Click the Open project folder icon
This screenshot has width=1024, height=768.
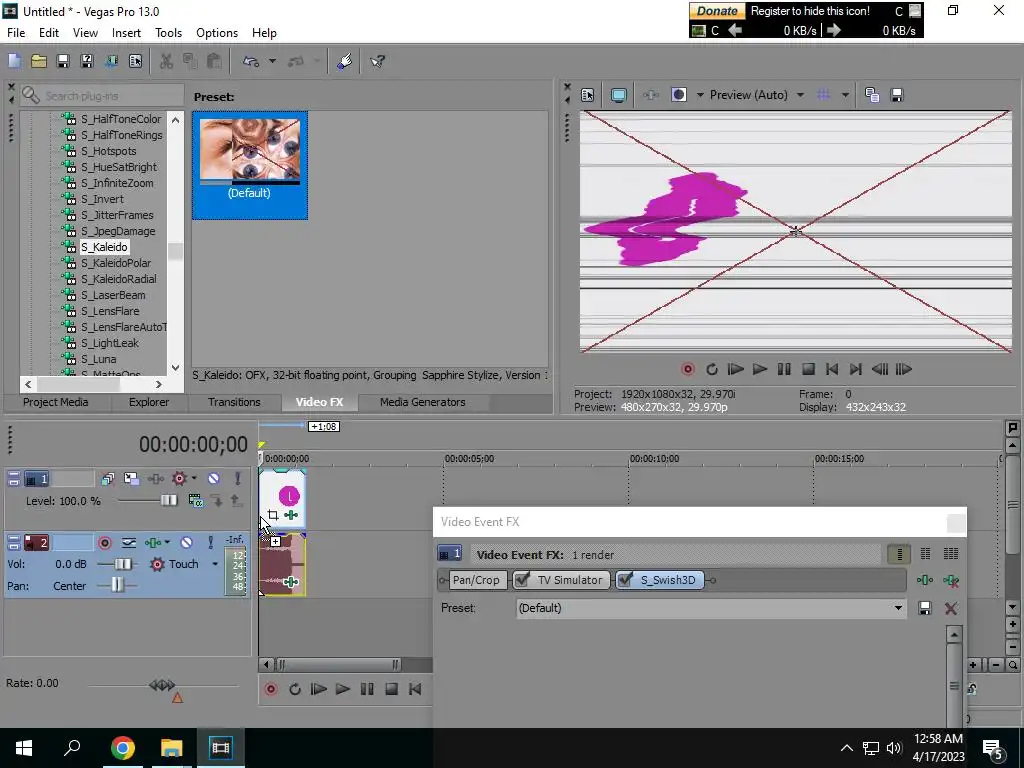coord(39,61)
